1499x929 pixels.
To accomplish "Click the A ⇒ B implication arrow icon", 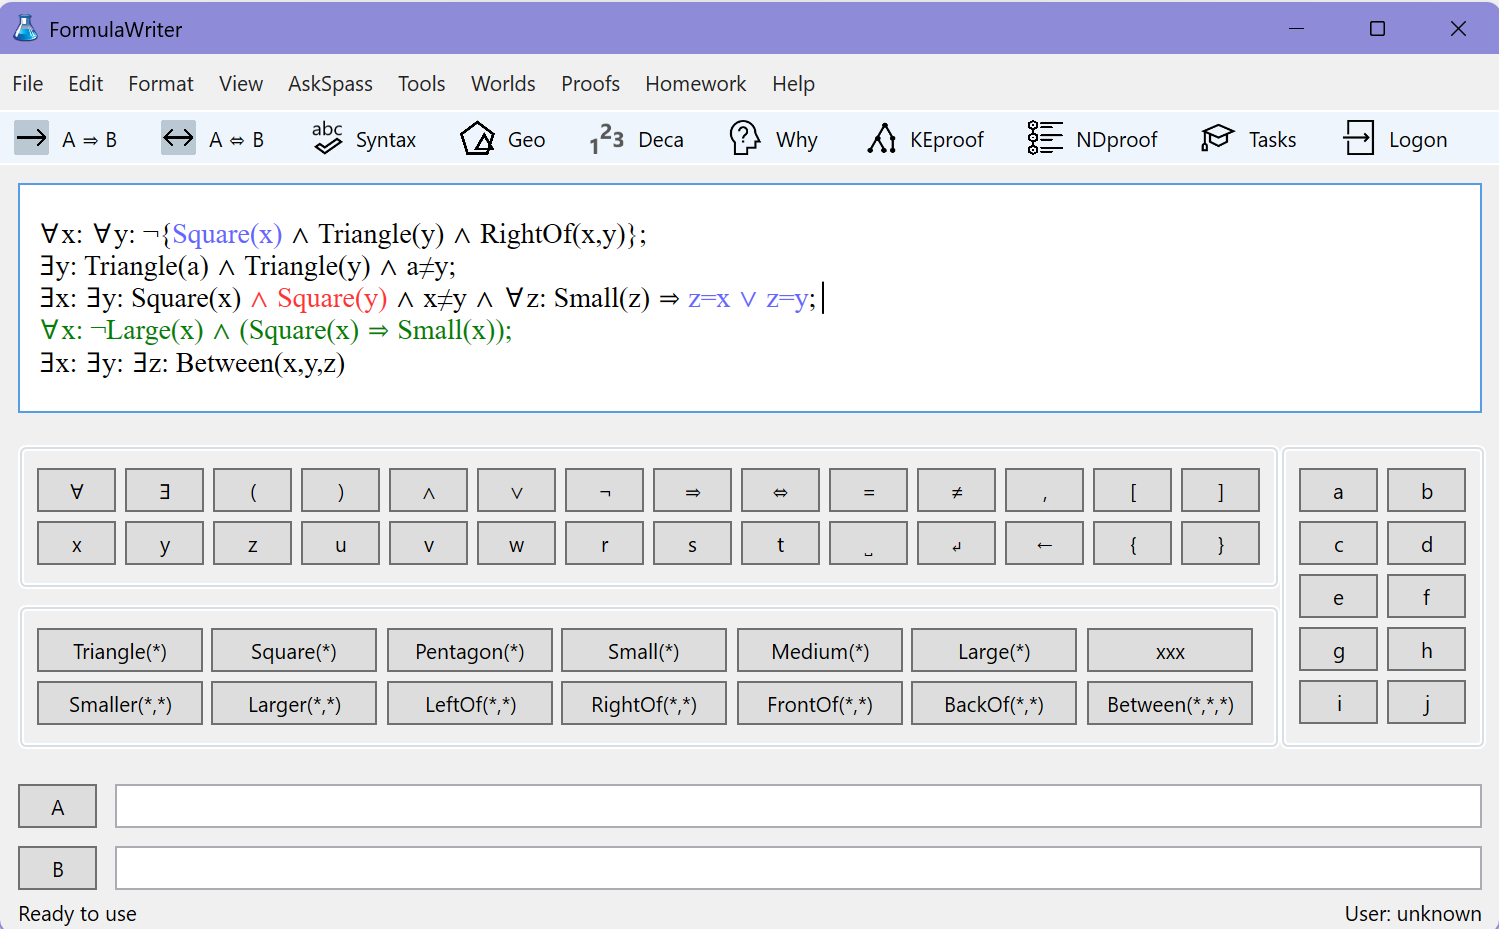I will (32, 138).
